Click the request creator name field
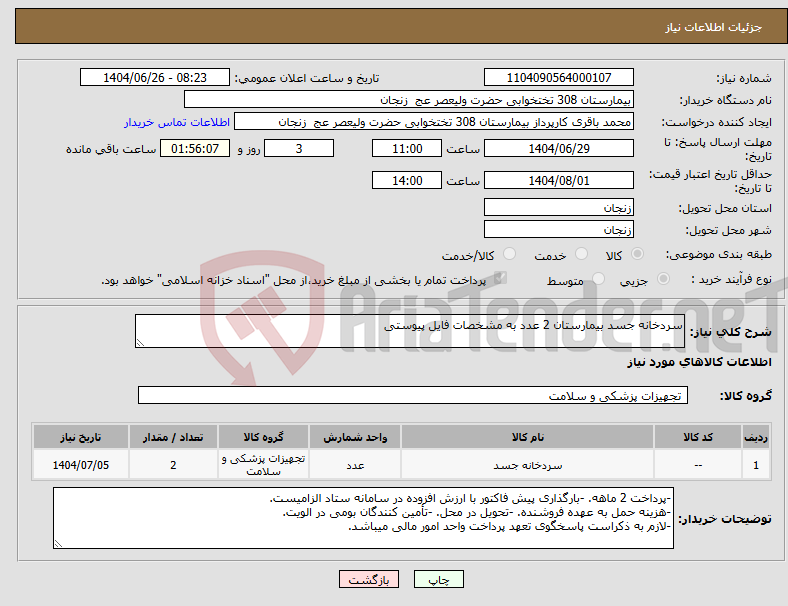The width and height of the screenshot is (788, 606). 434,122
